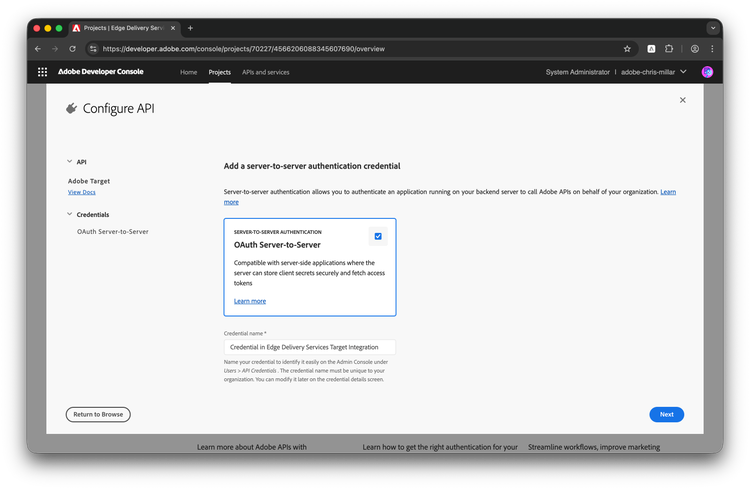The image size is (750, 489).
Task: Toggle the OAuth Server-to-Server checkbox
Action: click(377, 237)
